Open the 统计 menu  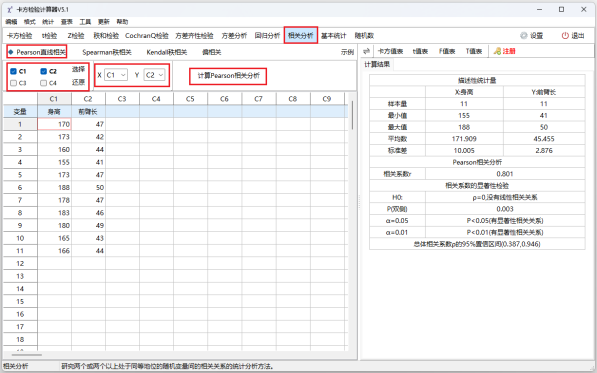(48, 22)
